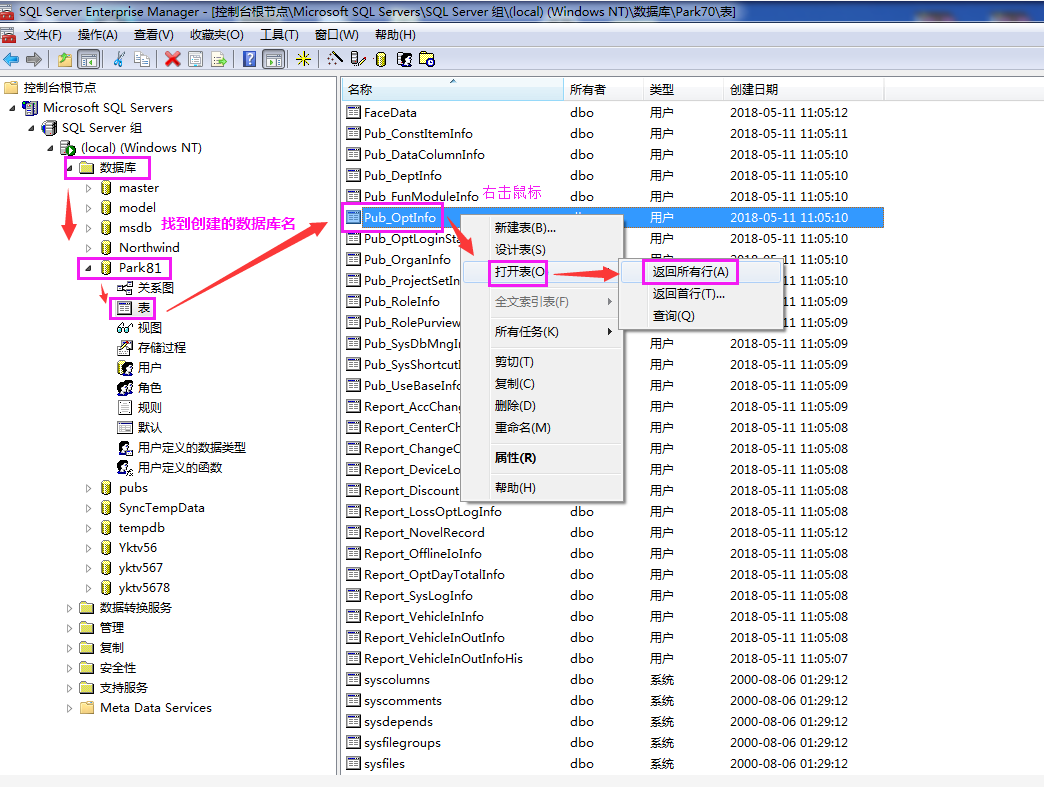This screenshot has width=1044, height=787.
Task: Expand the master database node
Action: click(88, 188)
